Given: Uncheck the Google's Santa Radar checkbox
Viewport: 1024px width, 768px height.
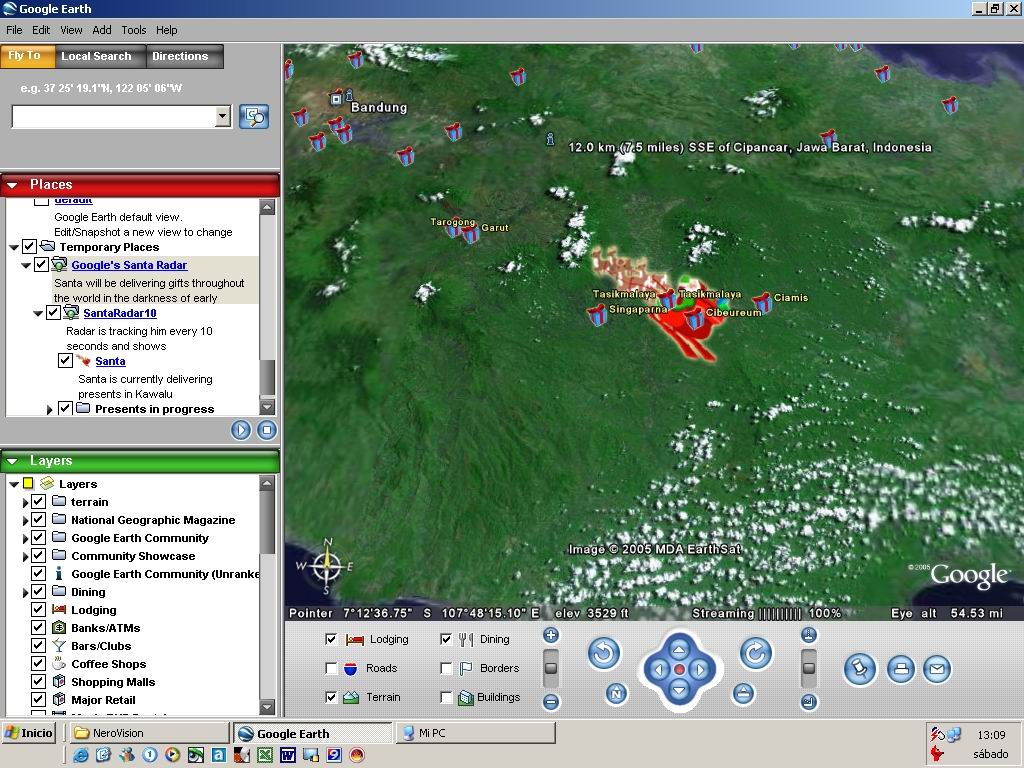Looking at the screenshot, I should pos(41,264).
